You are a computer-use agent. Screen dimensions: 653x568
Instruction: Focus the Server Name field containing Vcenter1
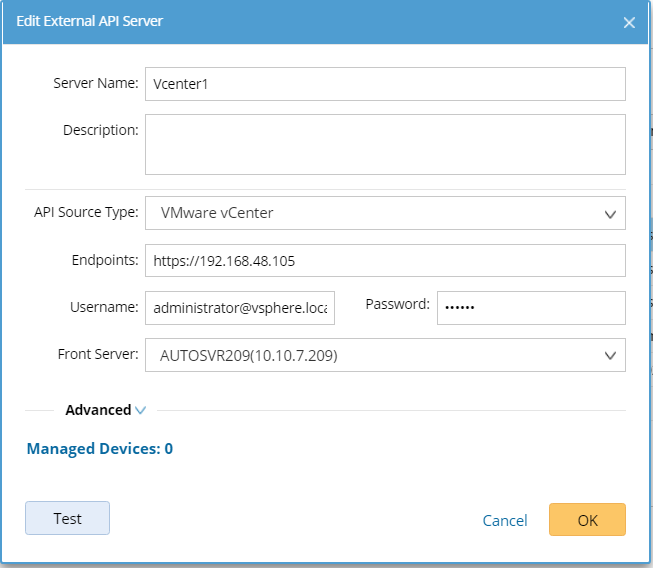tap(385, 84)
